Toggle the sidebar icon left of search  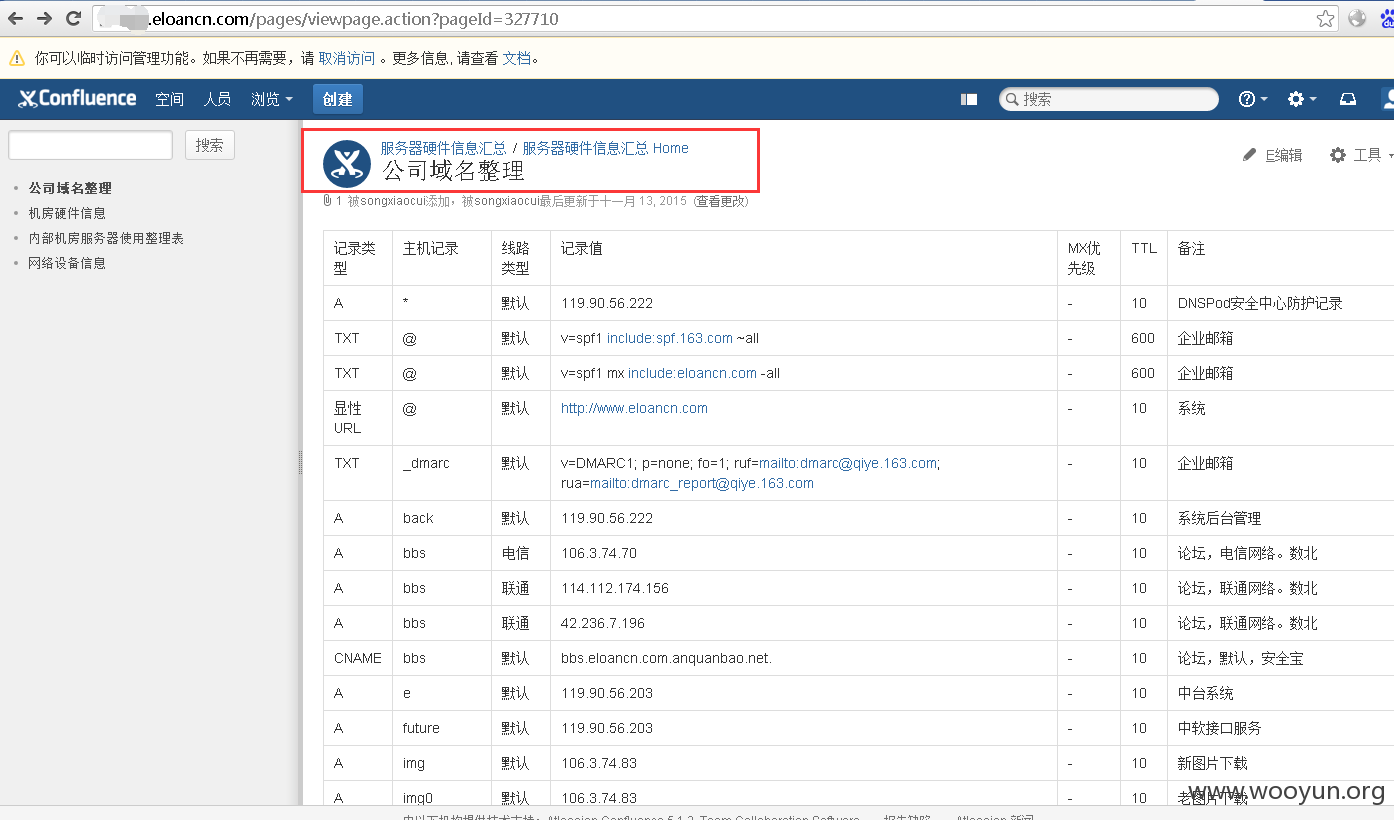[x=968, y=99]
